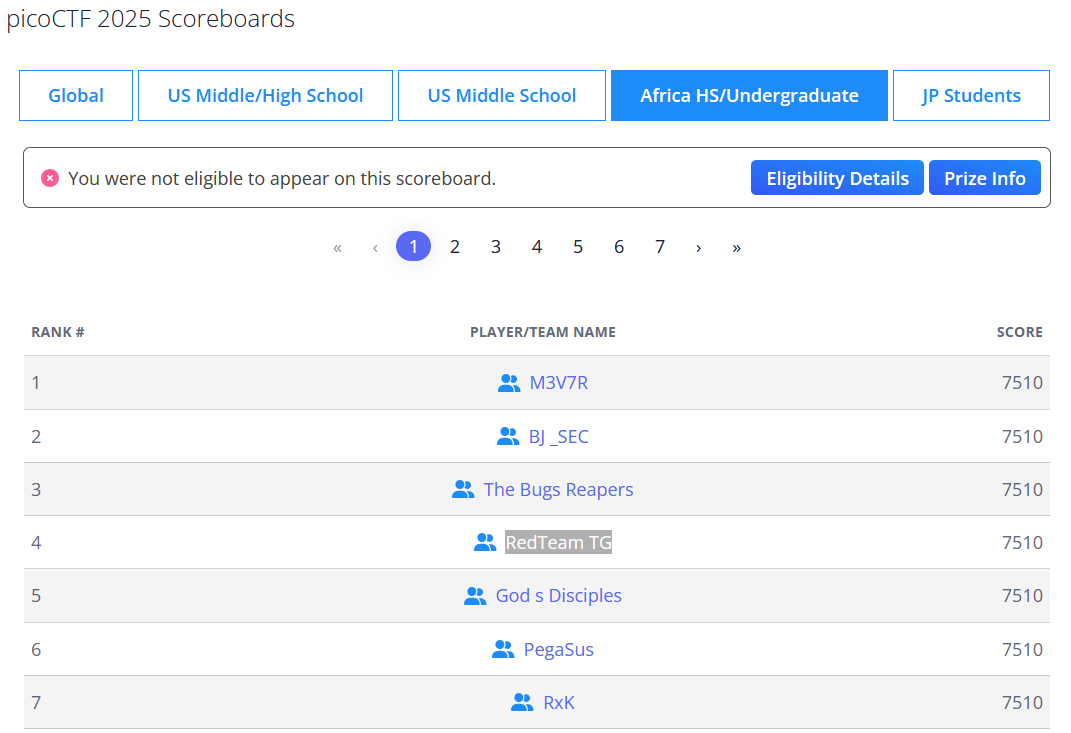Jump to the last page of results
This screenshot has width=1071, height=733.
pyautogui.click(x=736, y=247)
